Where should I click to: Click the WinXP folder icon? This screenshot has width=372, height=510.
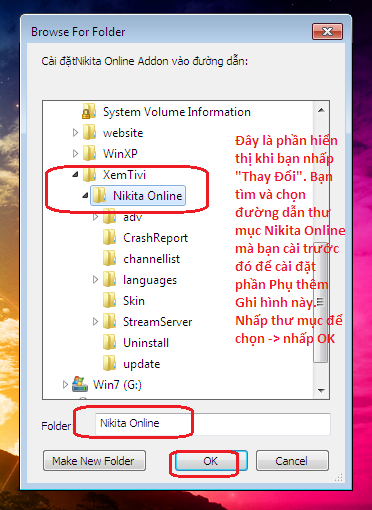coord(89,153)
